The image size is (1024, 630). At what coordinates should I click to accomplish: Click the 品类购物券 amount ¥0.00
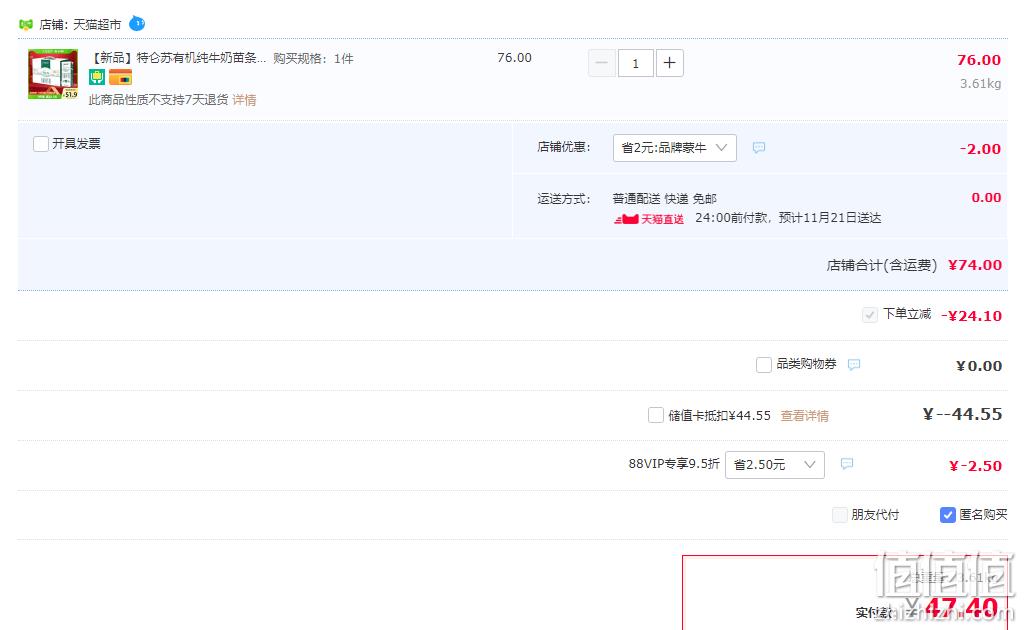979,366
